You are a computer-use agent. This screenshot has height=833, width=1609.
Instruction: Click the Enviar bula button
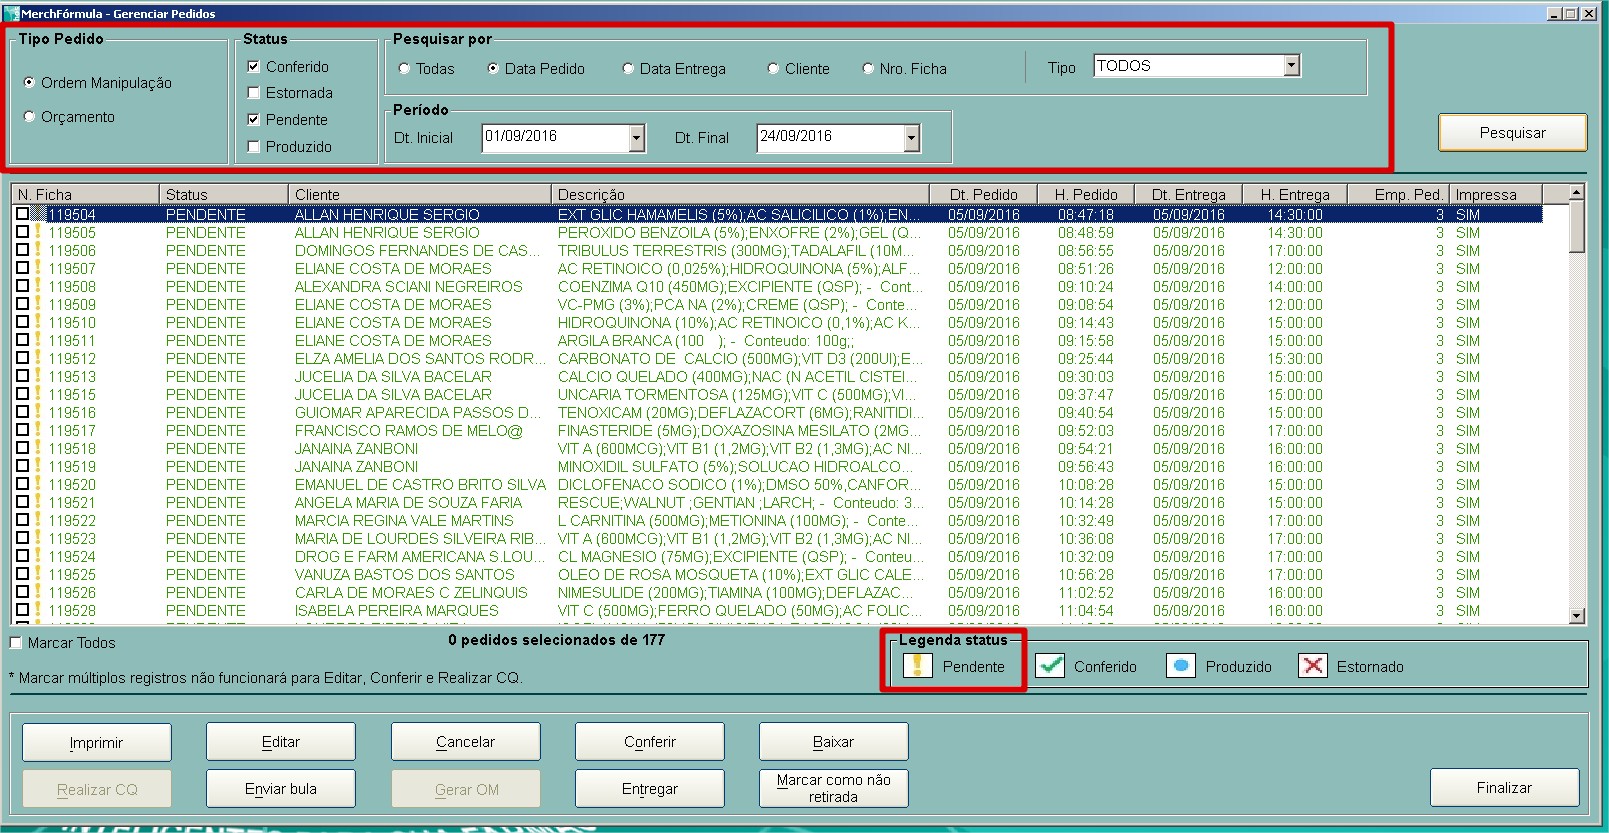281,789
